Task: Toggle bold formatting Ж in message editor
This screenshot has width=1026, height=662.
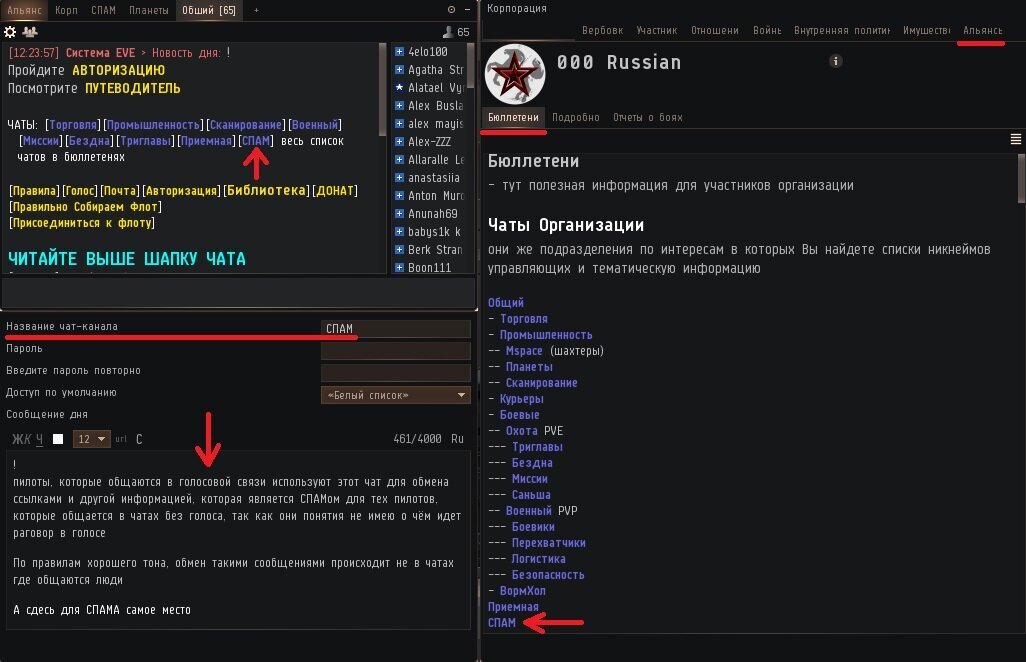Action: click(x=17, y=439)
